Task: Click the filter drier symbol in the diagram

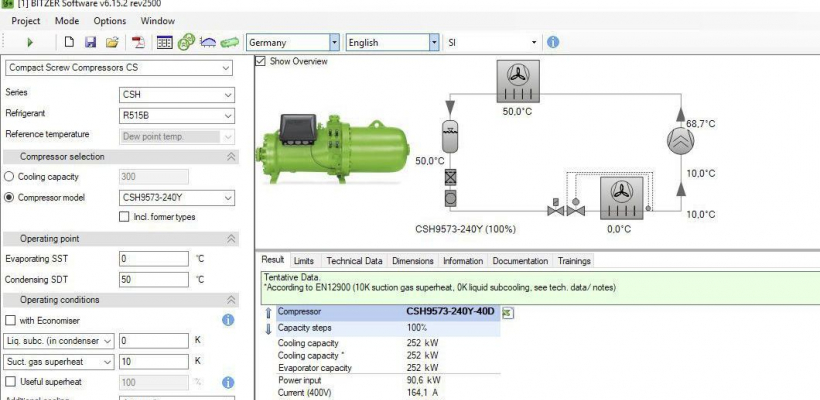Action: [x=450, y=178]
